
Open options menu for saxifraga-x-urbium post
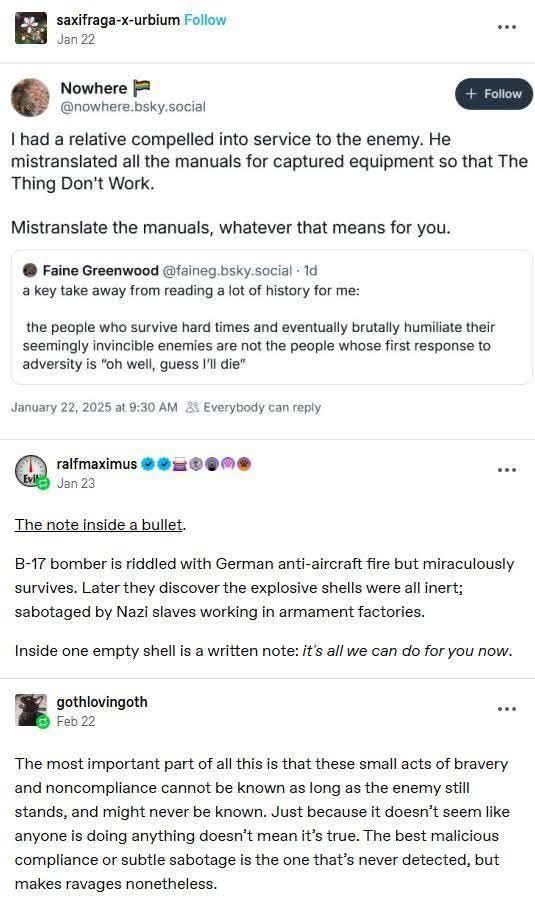pyautogui.click(x=507, y=27)
